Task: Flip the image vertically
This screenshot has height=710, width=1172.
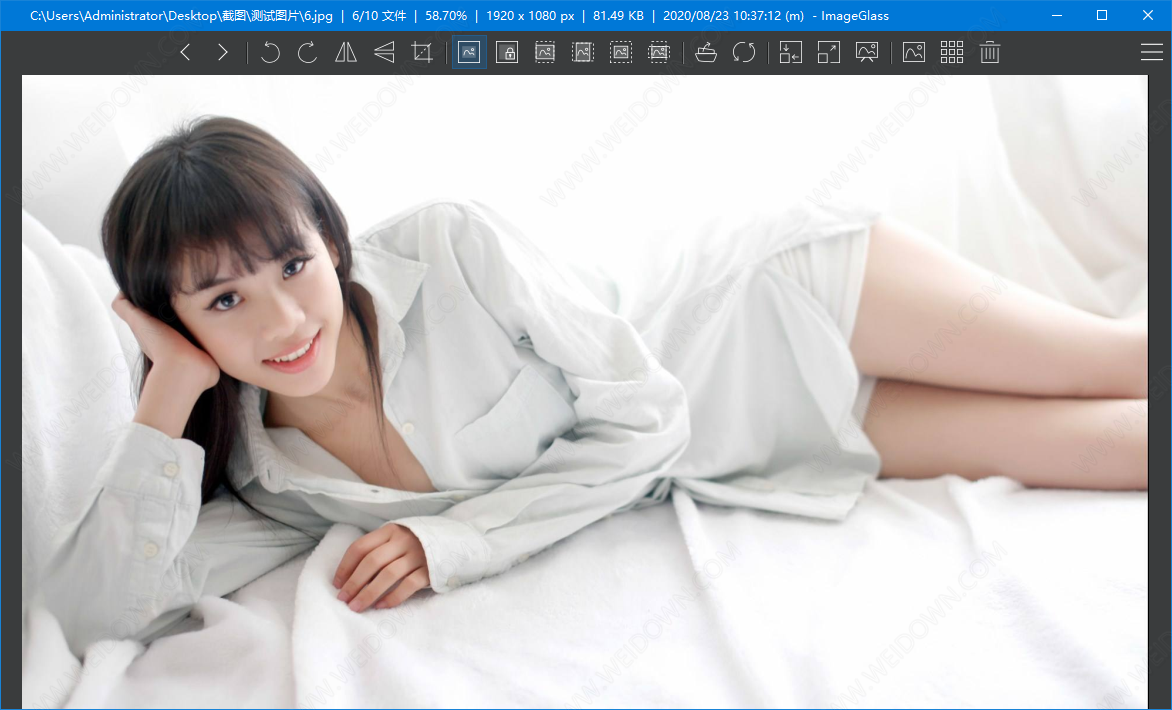Action: tap(384, 53)
